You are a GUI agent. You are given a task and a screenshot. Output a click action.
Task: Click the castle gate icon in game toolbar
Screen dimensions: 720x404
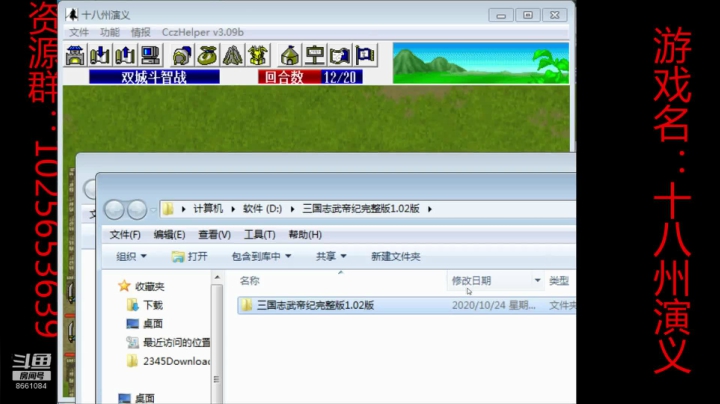[x=75, y=55]
